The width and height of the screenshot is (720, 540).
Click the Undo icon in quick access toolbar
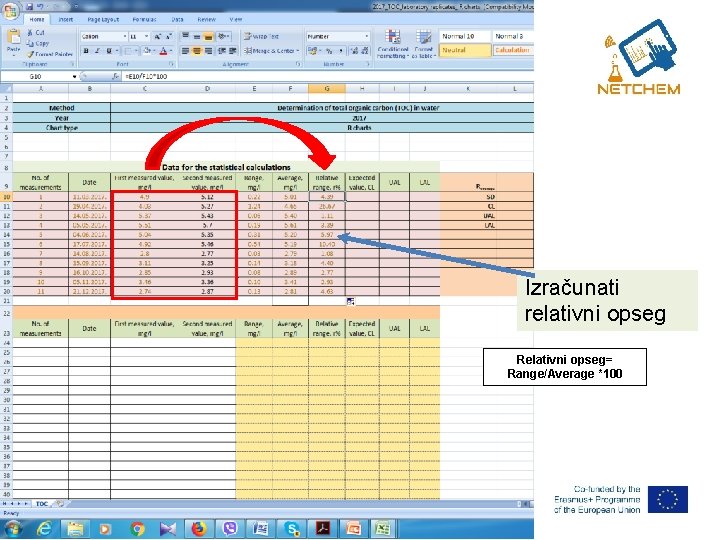pyautogui.click(x=40, y=6)
